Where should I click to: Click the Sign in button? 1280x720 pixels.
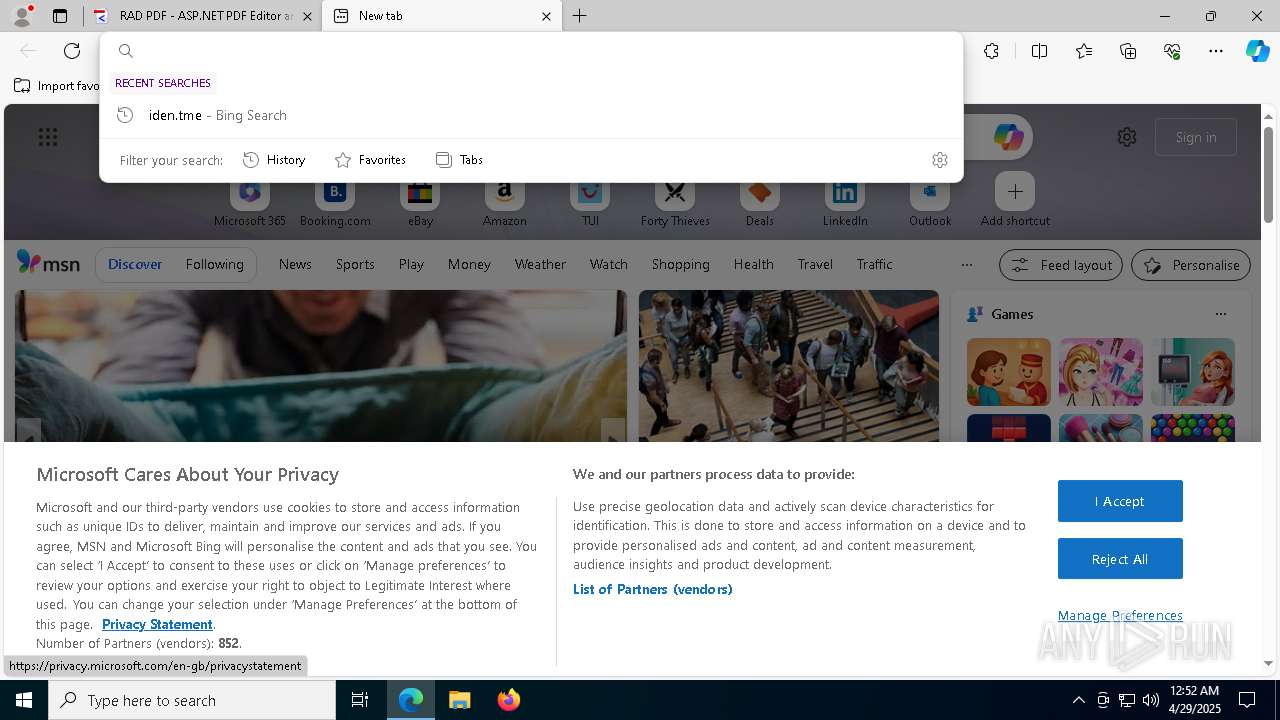click(x=1196, y=137)
